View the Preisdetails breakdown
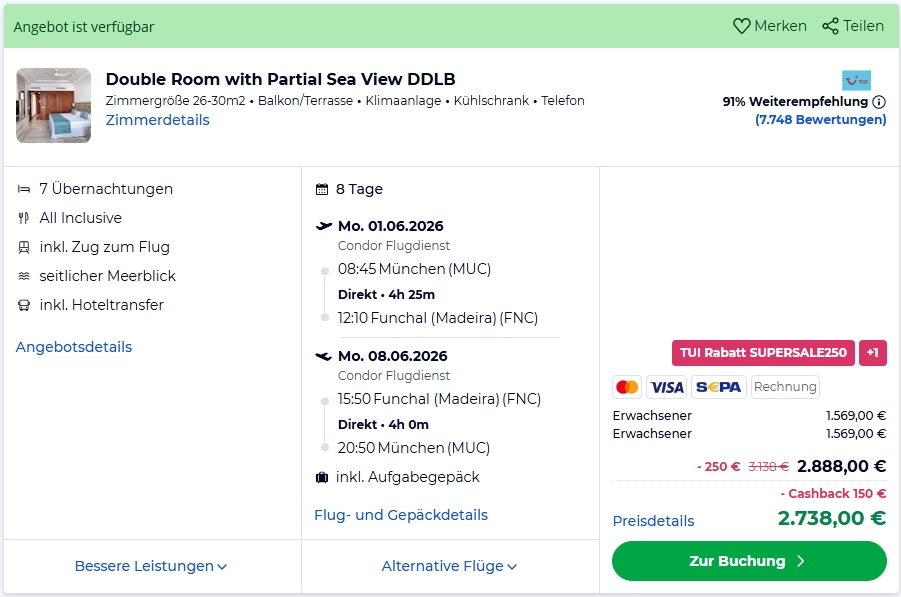 [x=653, y=521]
